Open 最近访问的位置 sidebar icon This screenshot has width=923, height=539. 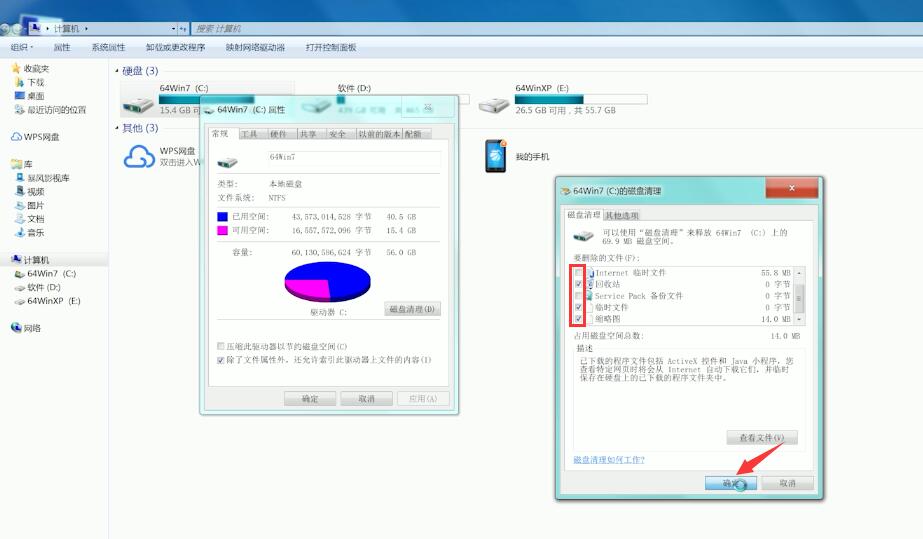coord(19,109)
